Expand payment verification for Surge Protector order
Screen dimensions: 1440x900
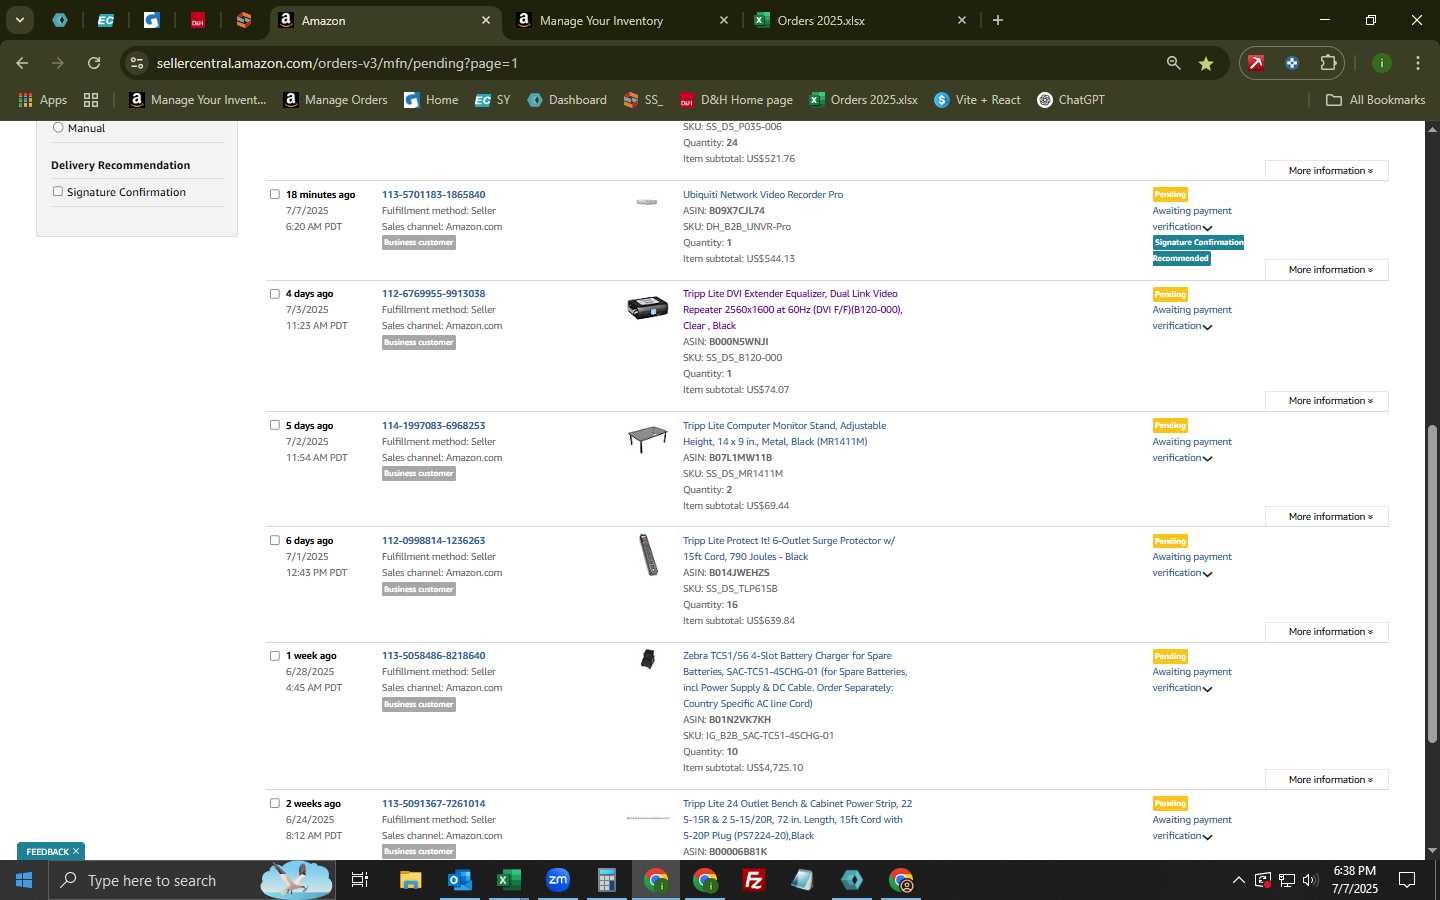tap(1207, 573)
